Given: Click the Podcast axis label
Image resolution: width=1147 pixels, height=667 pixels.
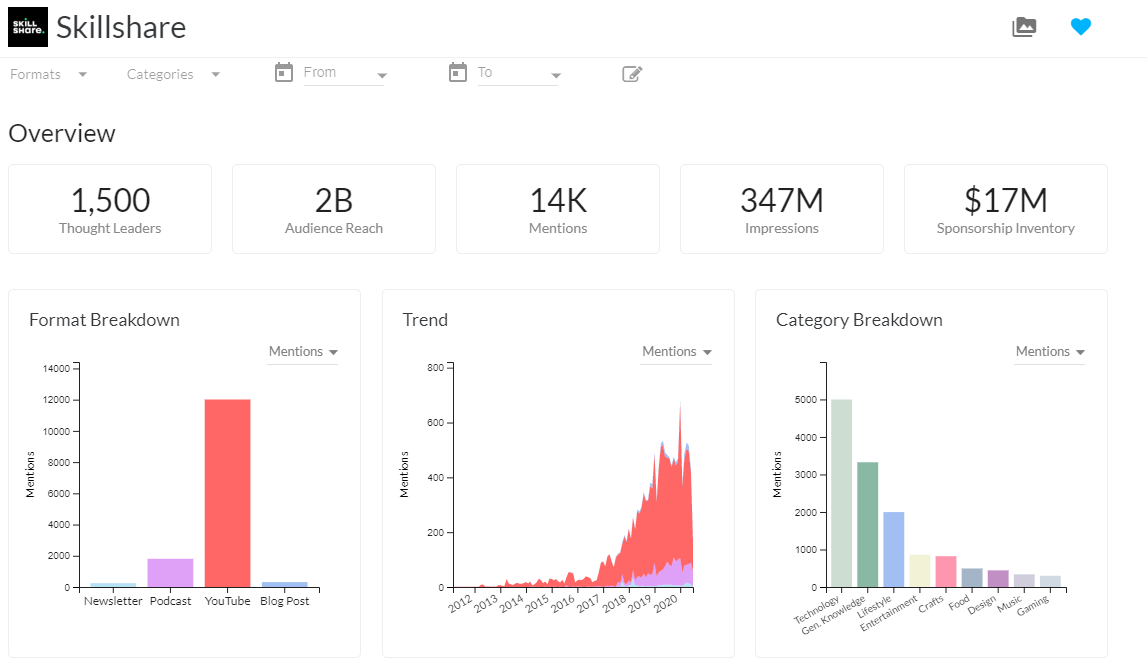Looking at the screenshot, I should (x=170, y=601).
